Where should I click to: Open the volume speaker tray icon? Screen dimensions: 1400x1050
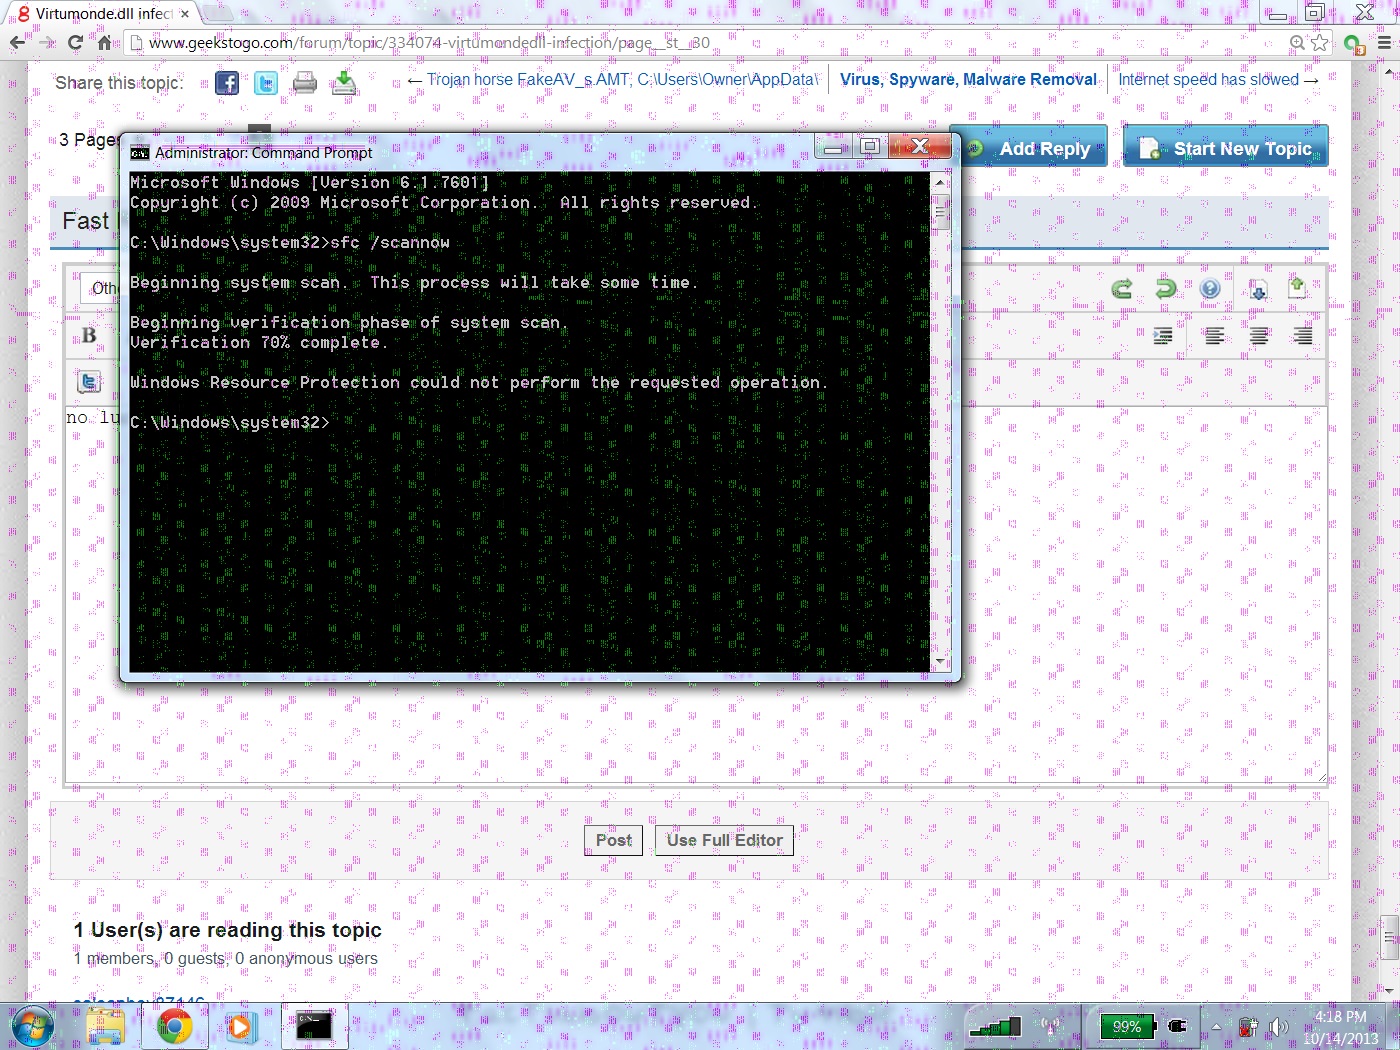tap(1279, 1027)
